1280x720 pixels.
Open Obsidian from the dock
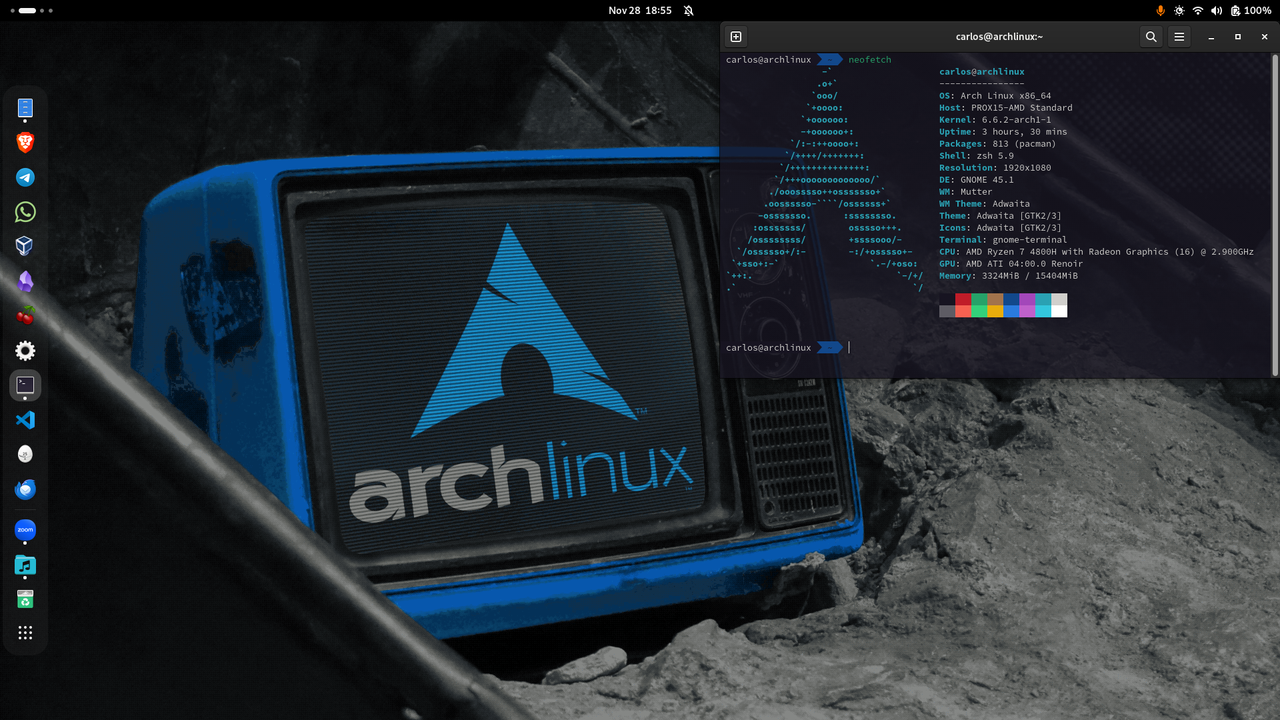click(25, 281)
